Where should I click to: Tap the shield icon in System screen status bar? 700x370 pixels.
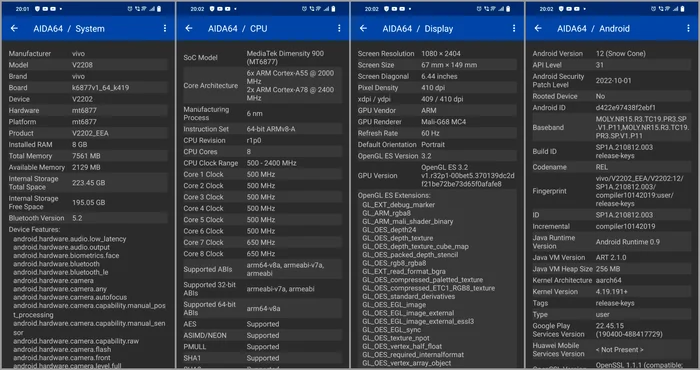[37, 8]
